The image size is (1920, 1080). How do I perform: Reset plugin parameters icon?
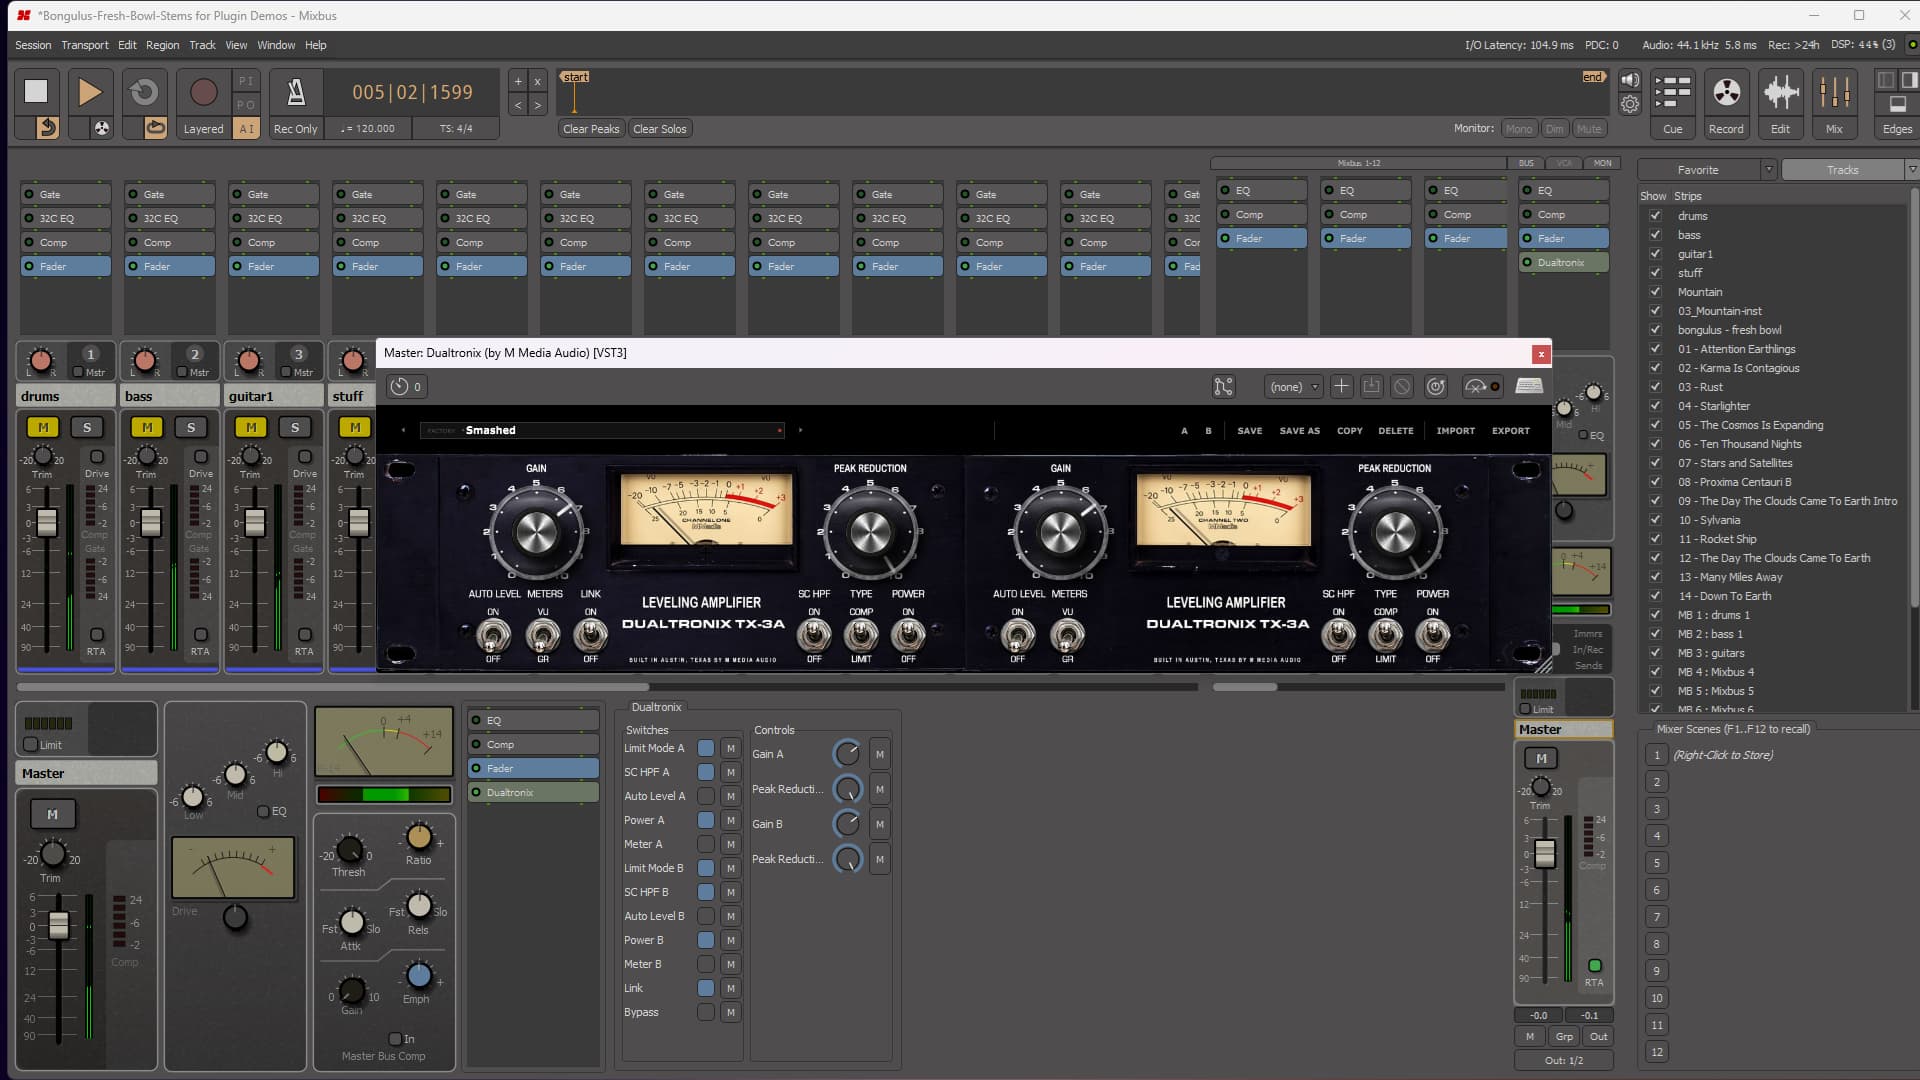1436,386
